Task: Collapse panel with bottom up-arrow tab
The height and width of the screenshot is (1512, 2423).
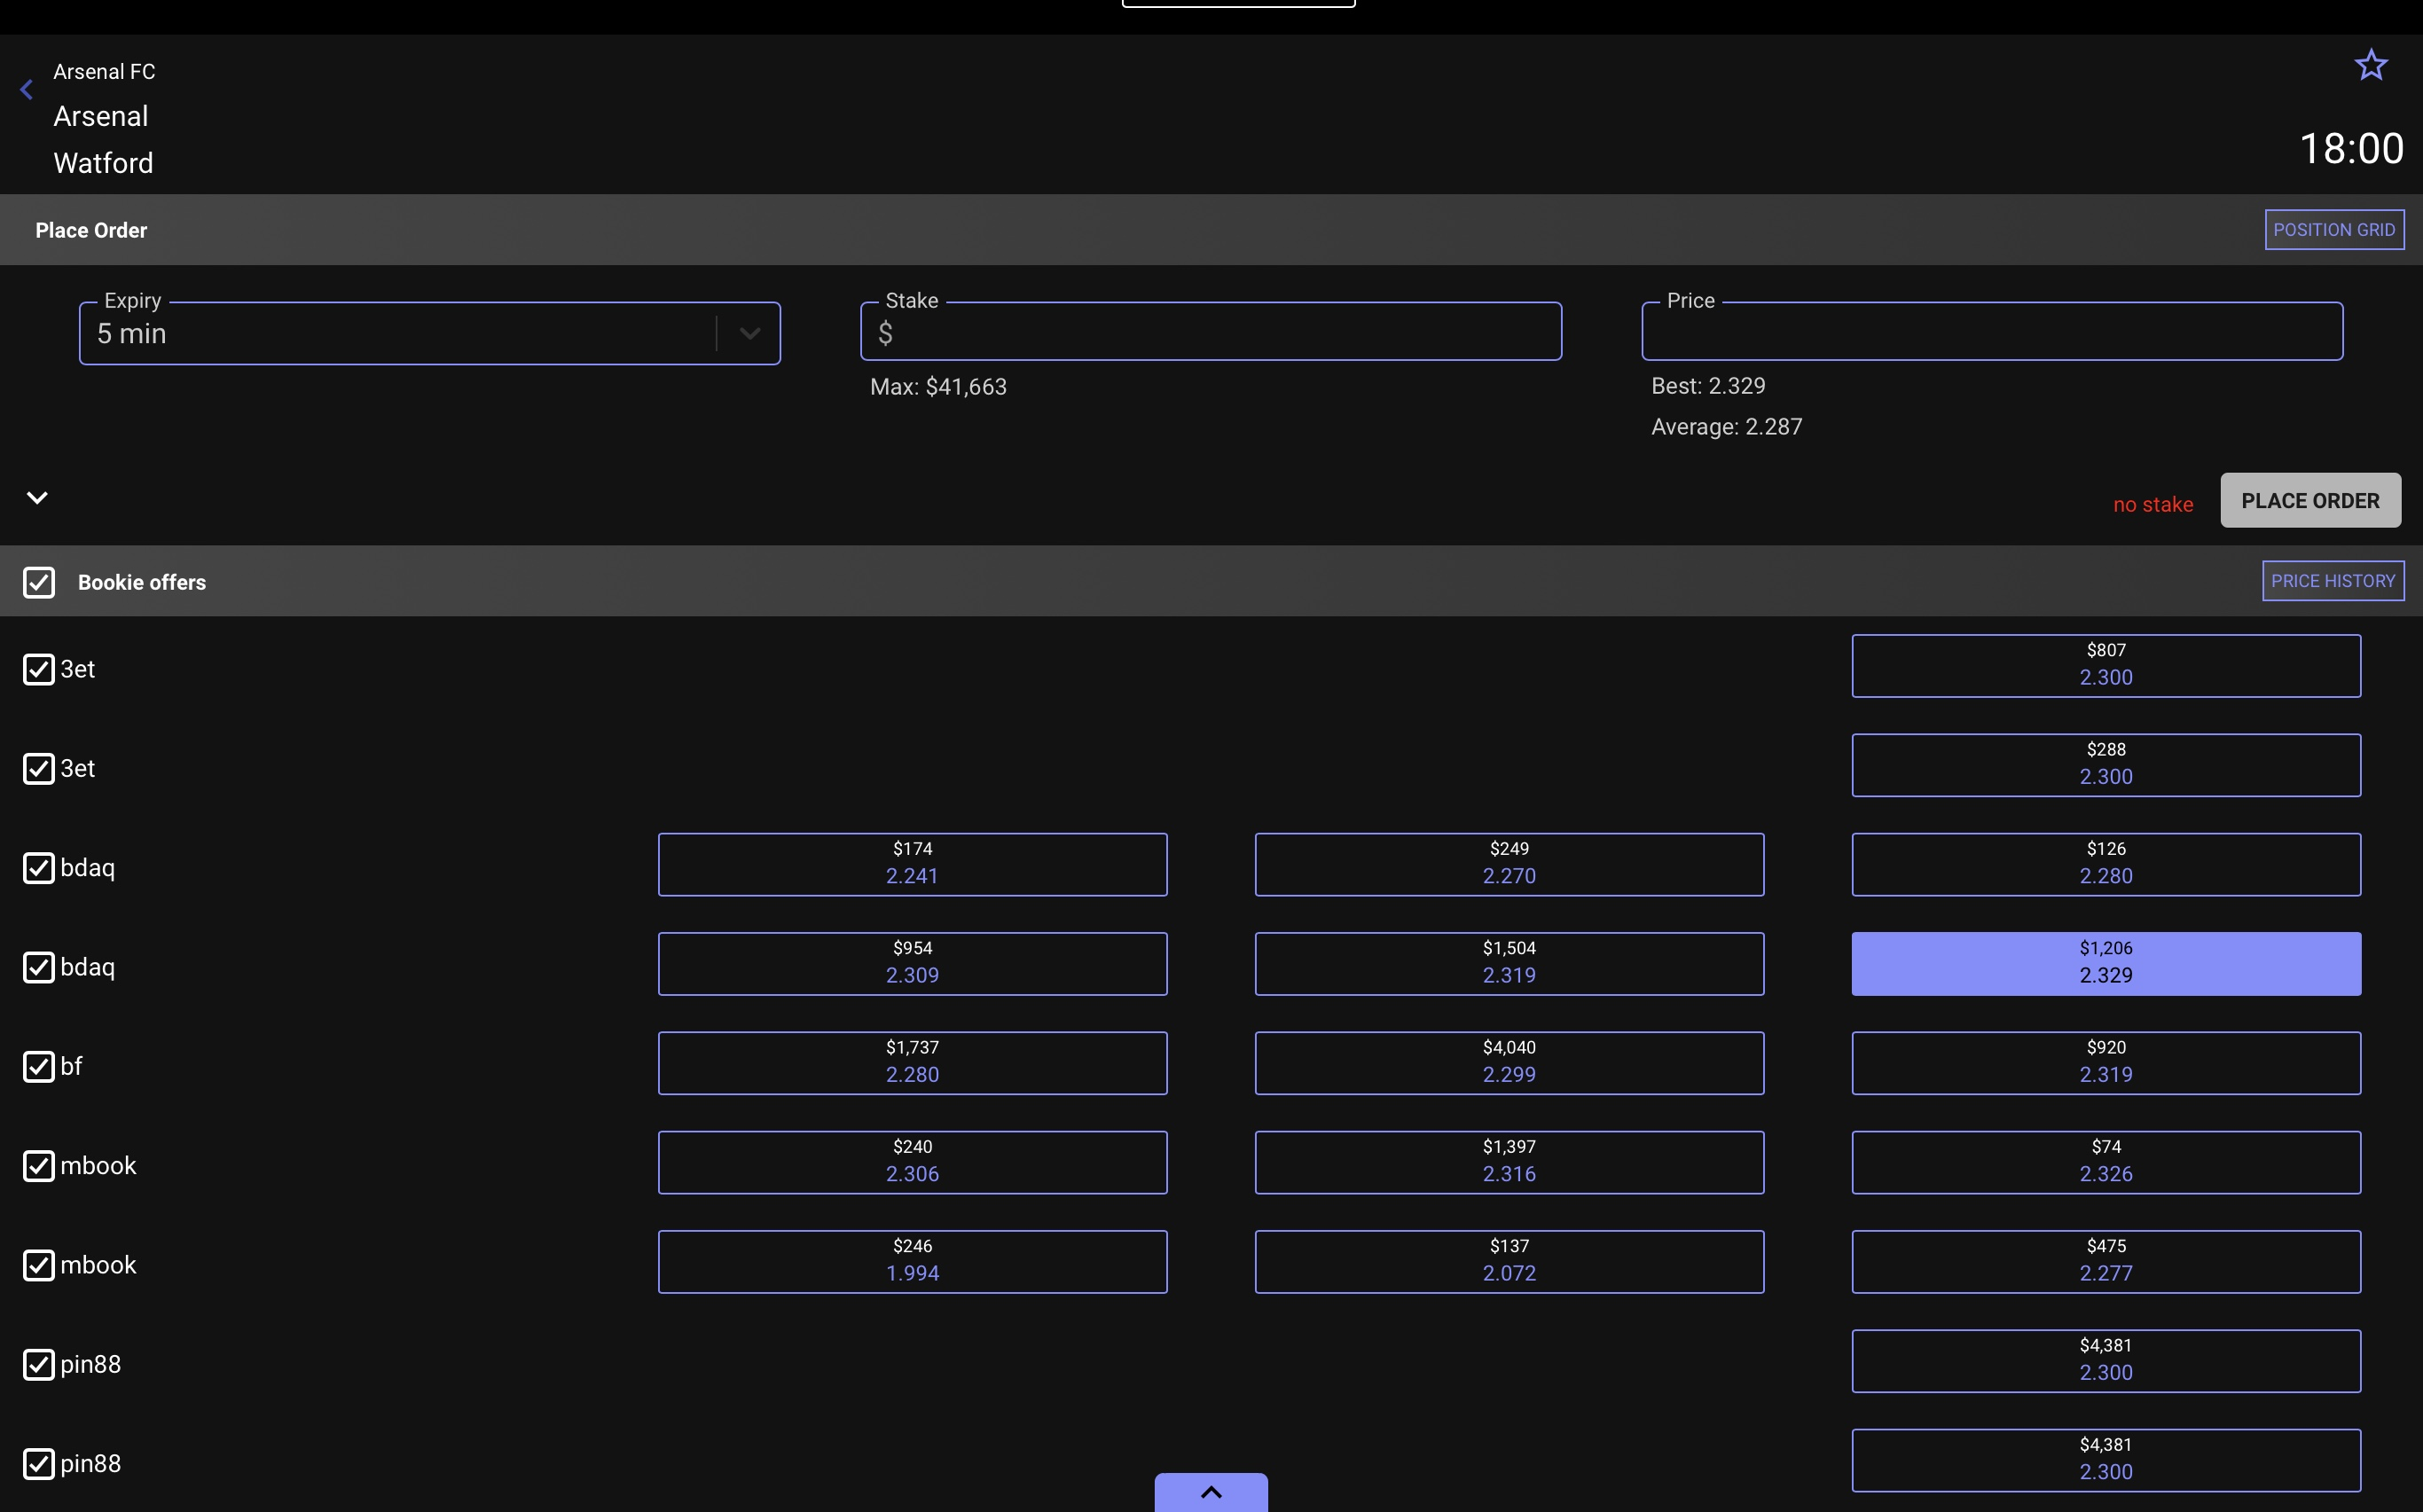Action: pos(1211,1492)
